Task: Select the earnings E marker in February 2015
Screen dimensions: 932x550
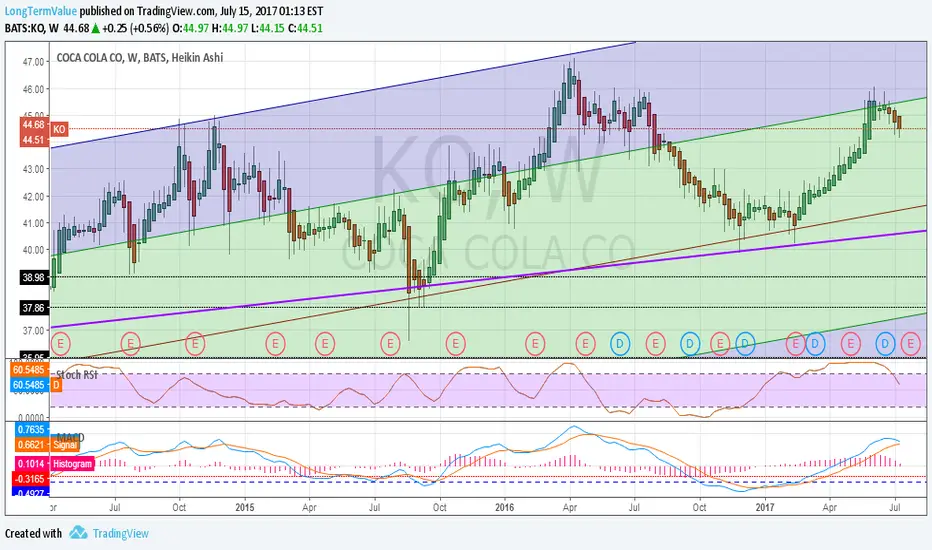Action: click(275, 343)
